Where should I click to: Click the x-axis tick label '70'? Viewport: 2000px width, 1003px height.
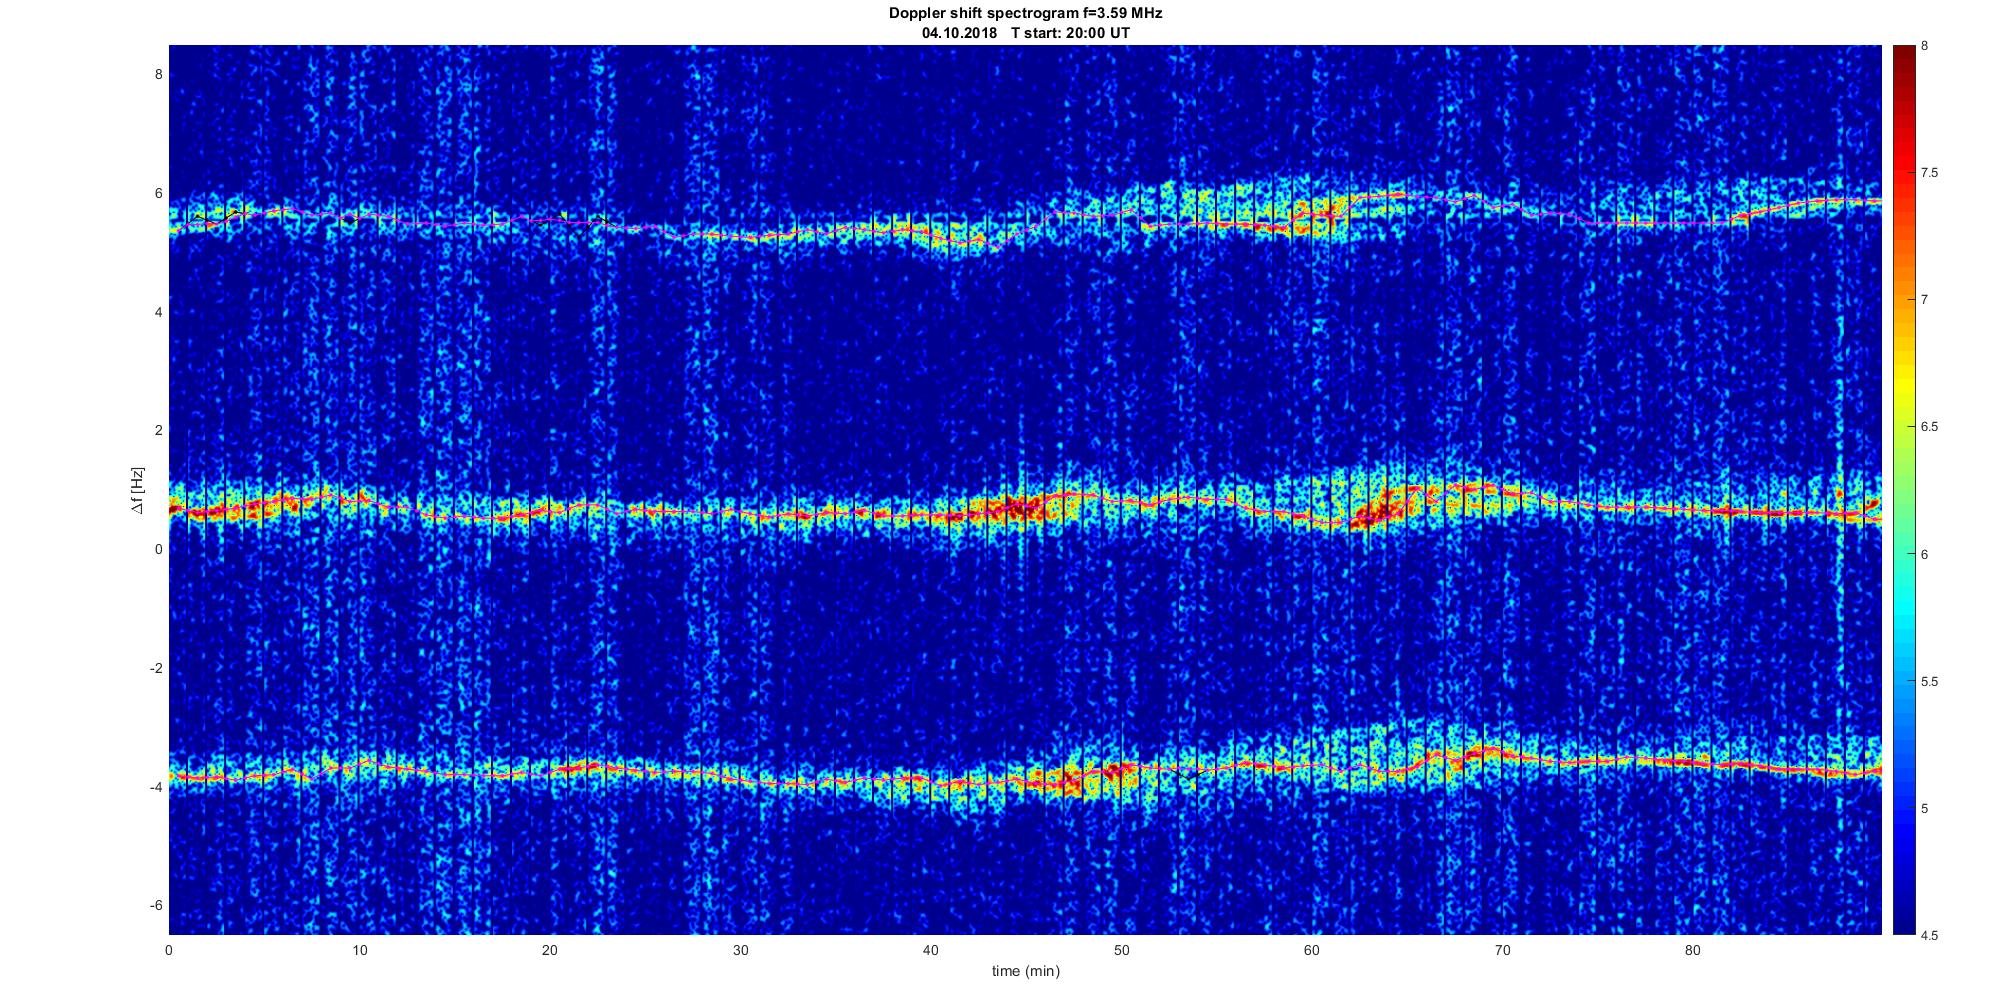(x=1502, y=951)
